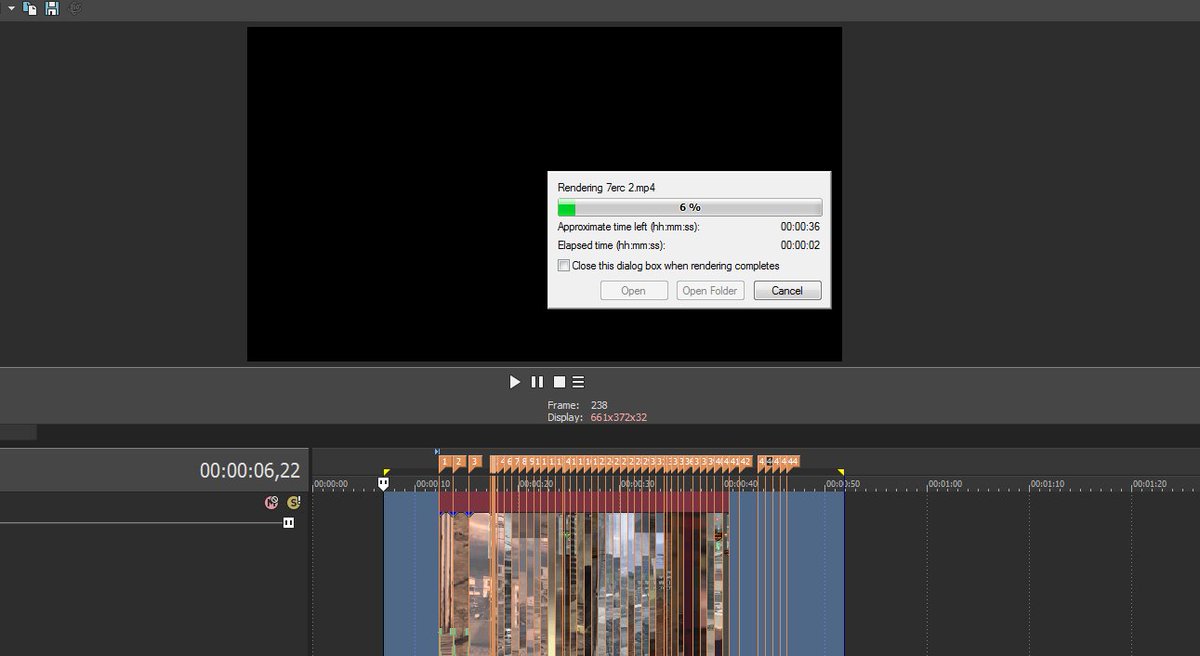This screenshot has width=1200, height=656.
Task: Toggle the track Solo button
Action: pos(293,503)
